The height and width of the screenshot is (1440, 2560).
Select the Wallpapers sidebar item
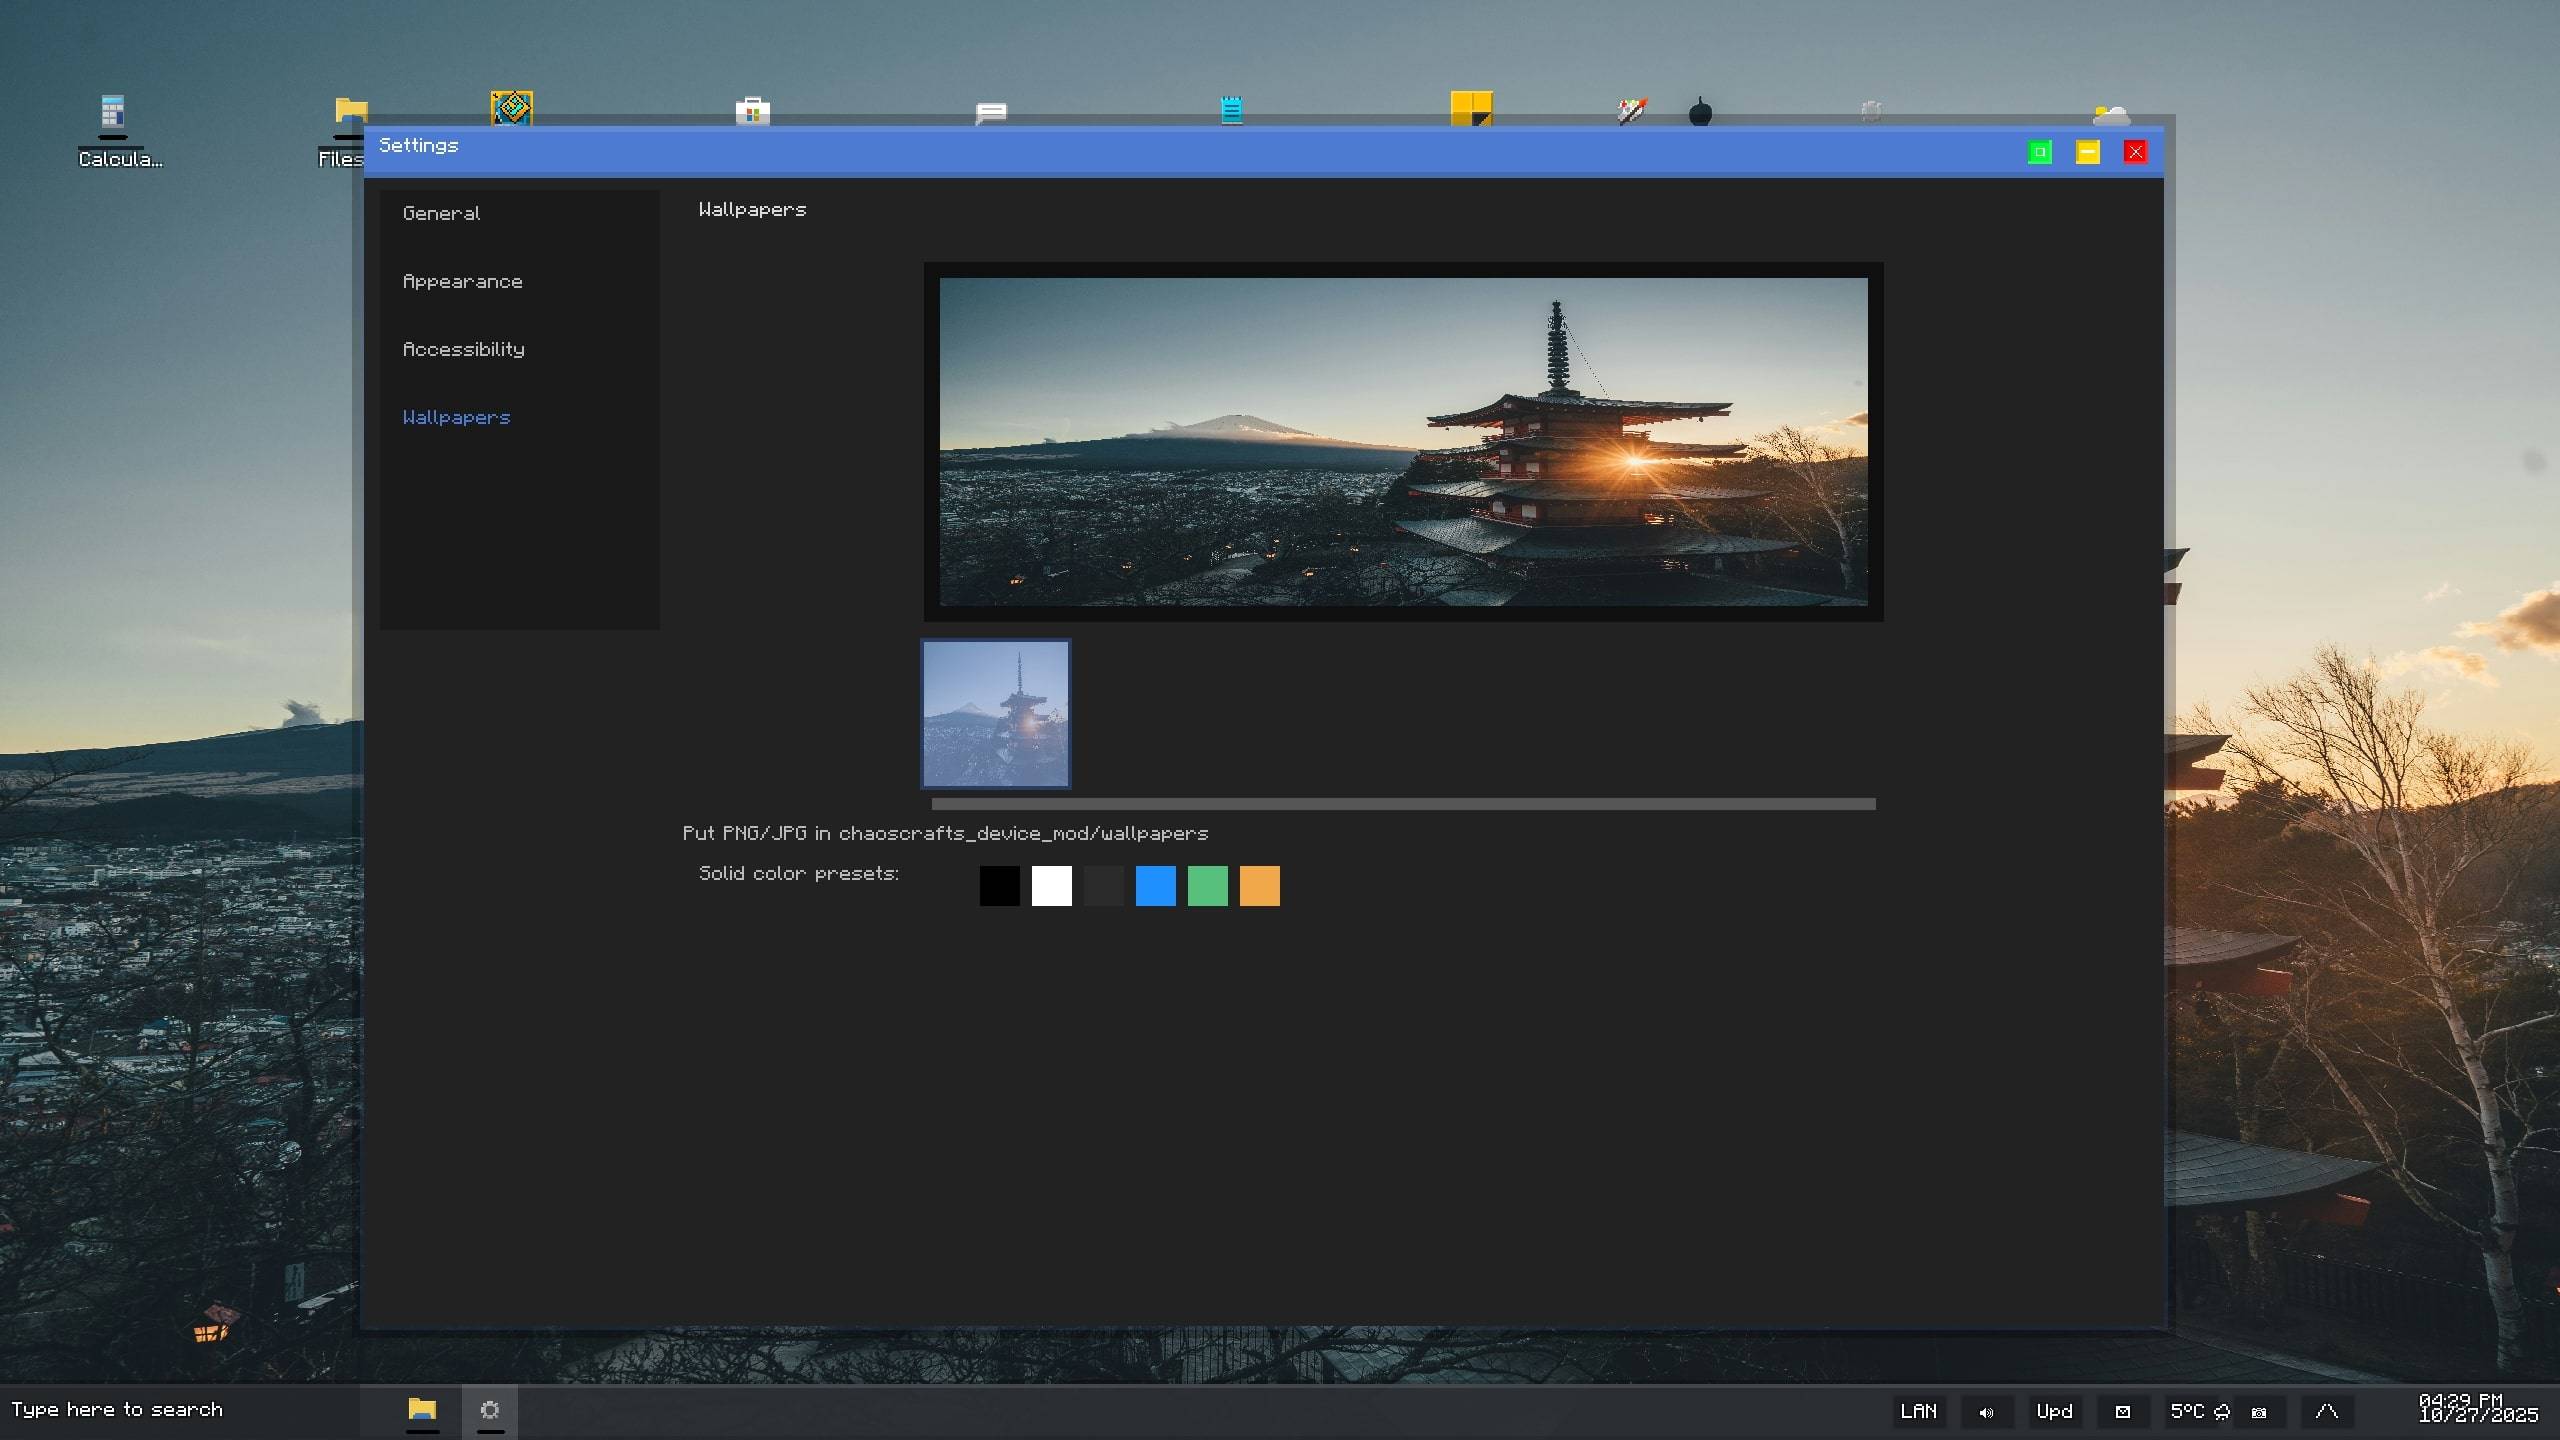pyautogui.click(x=456, y=417)
